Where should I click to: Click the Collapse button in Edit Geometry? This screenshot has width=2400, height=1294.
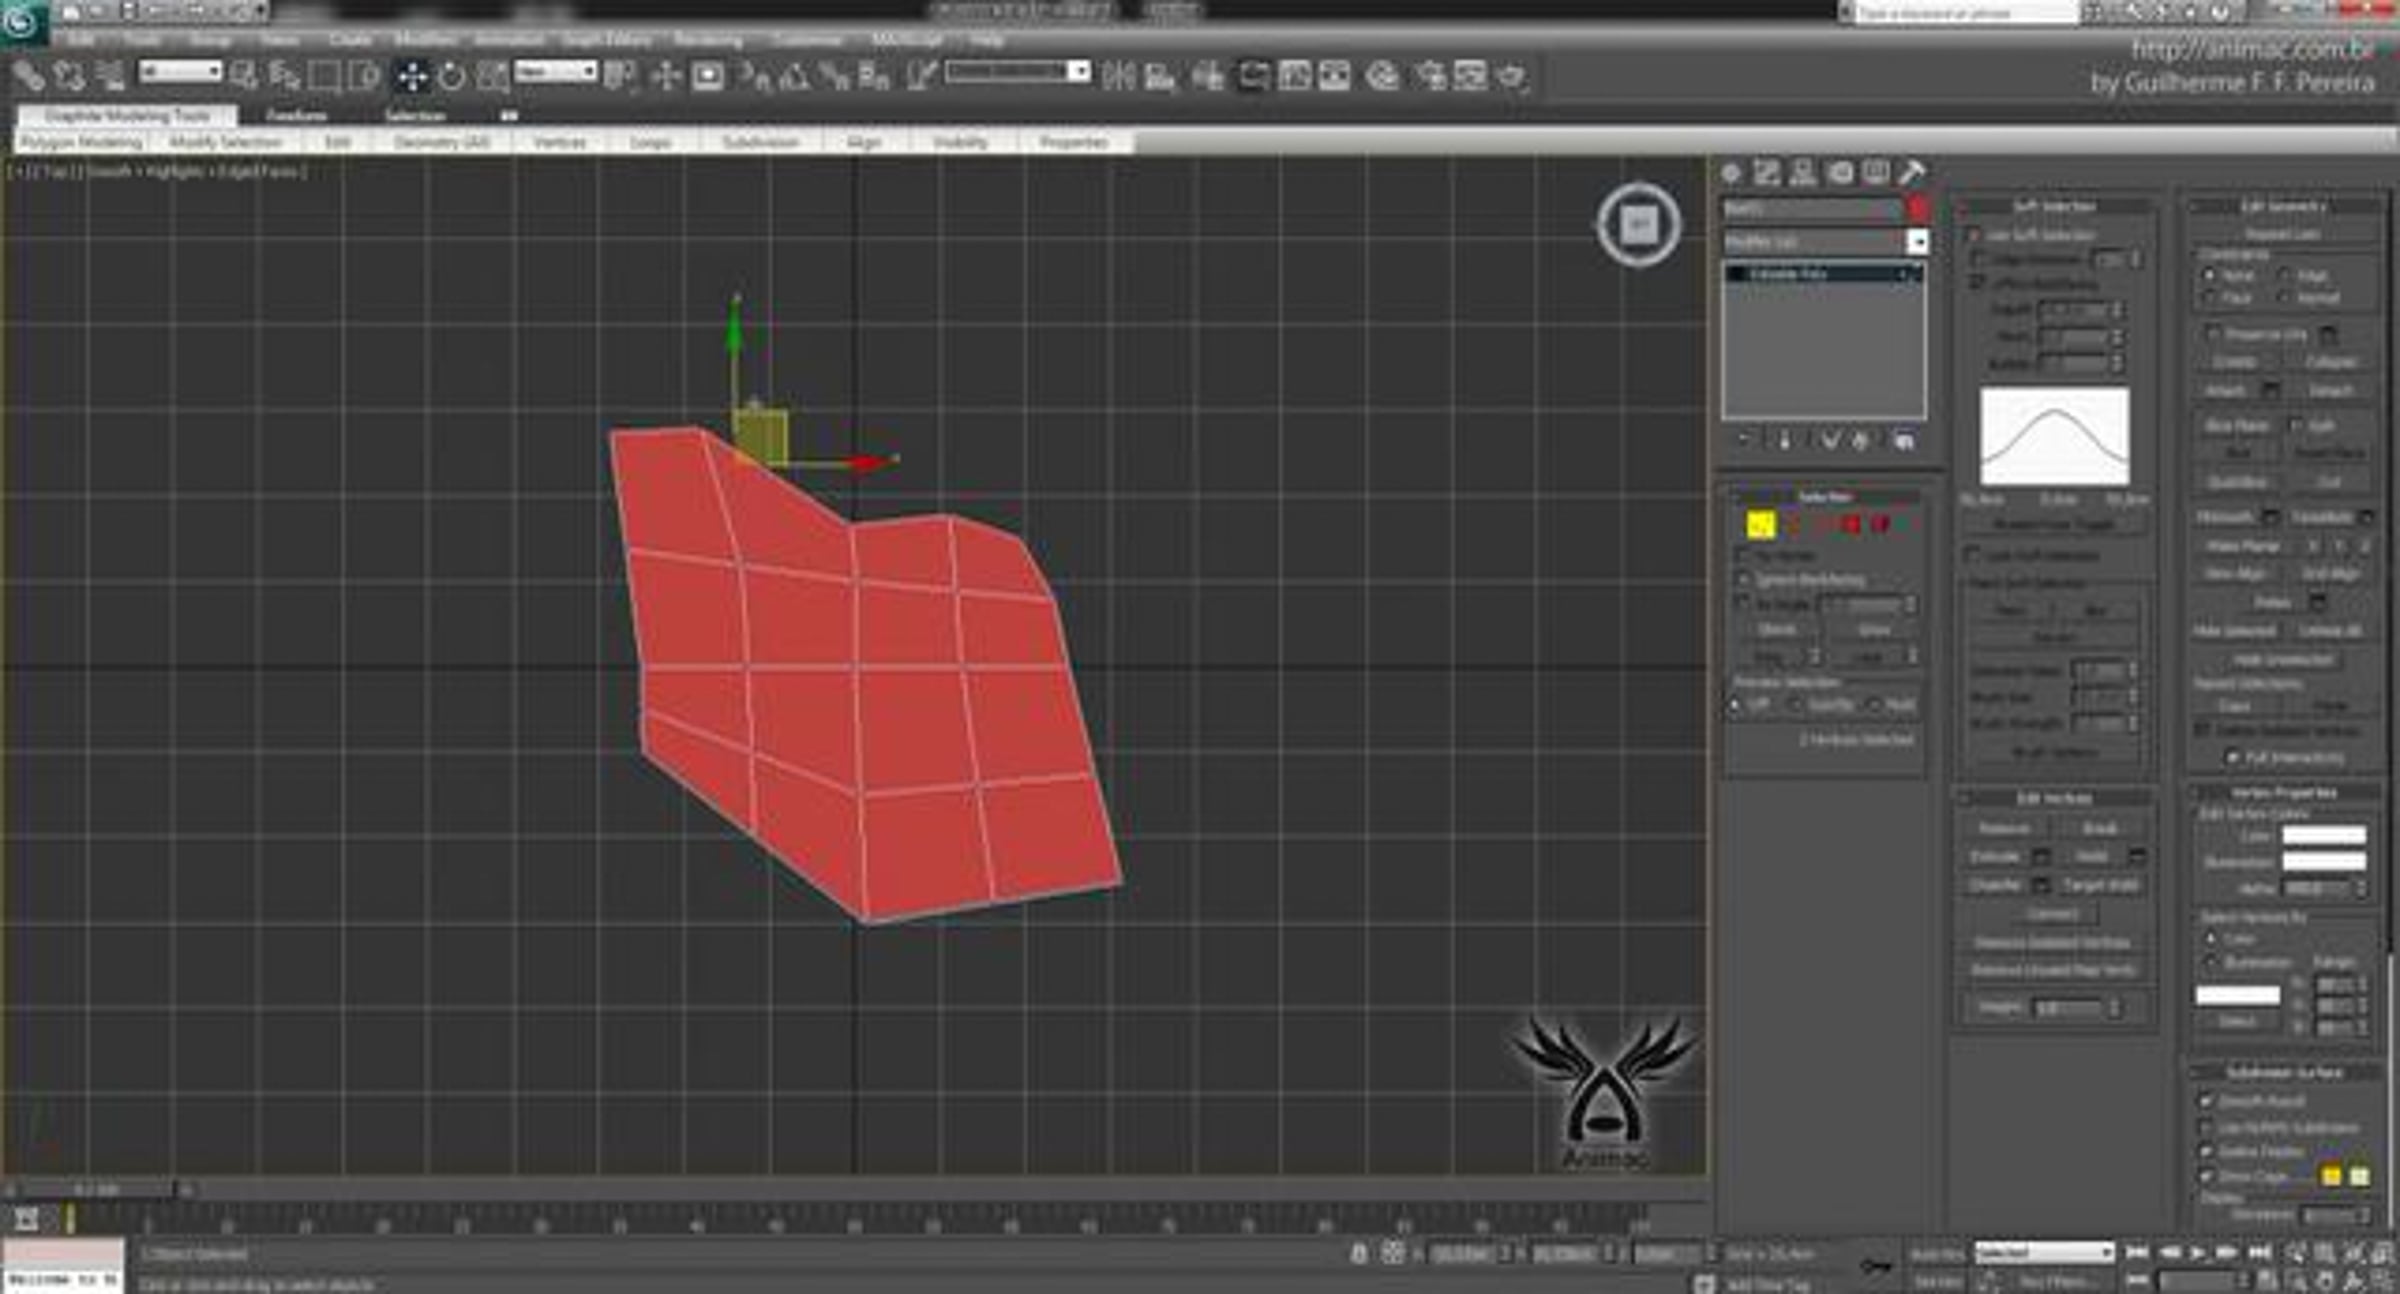click(x=2330, y=362)
